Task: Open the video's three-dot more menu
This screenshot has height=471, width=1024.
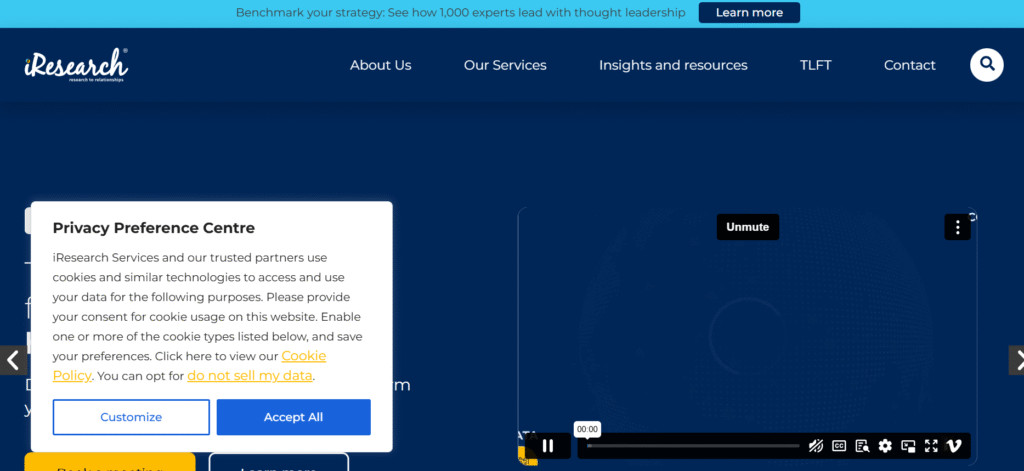Action: point(957,227)
